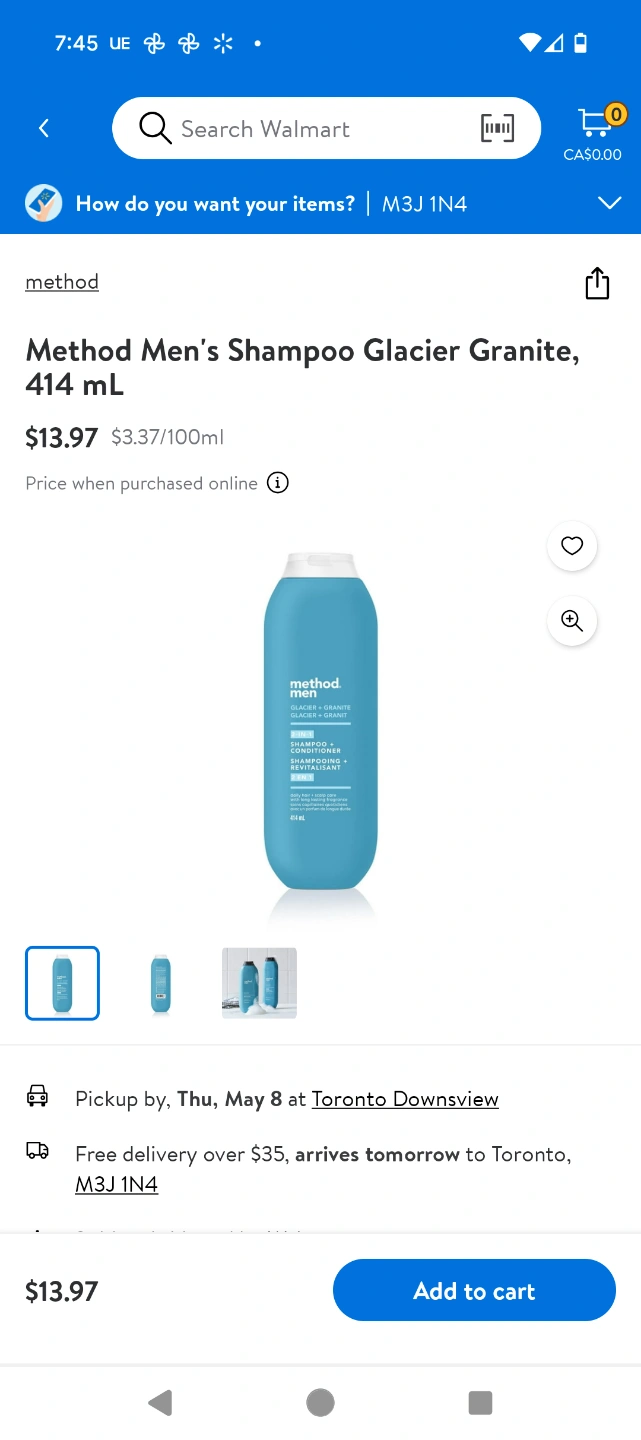Image resolution: width=641 pixels, height=1440 pixels.
Task: Tap the Add to cart button
Action: [474, 1291]
